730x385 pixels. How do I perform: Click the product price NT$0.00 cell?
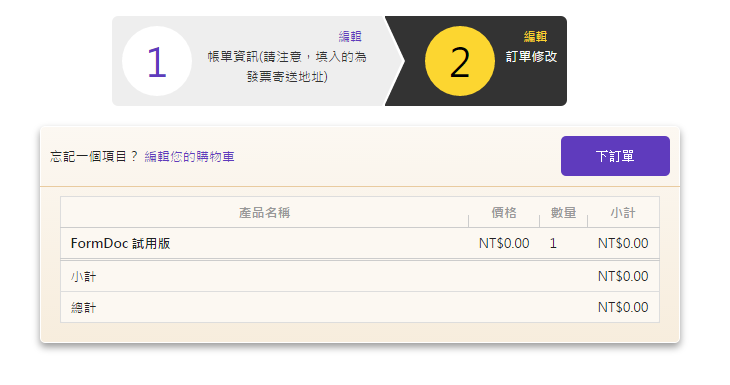(504, 243)
